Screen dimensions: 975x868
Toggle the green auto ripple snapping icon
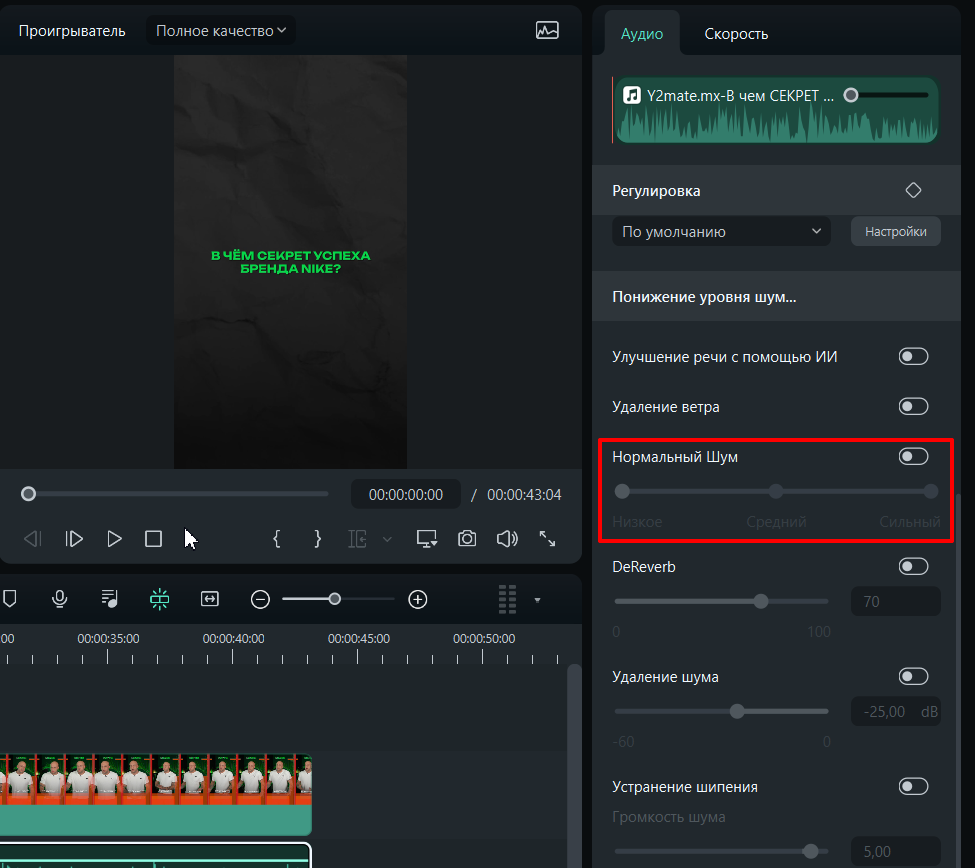click(160, 599)
